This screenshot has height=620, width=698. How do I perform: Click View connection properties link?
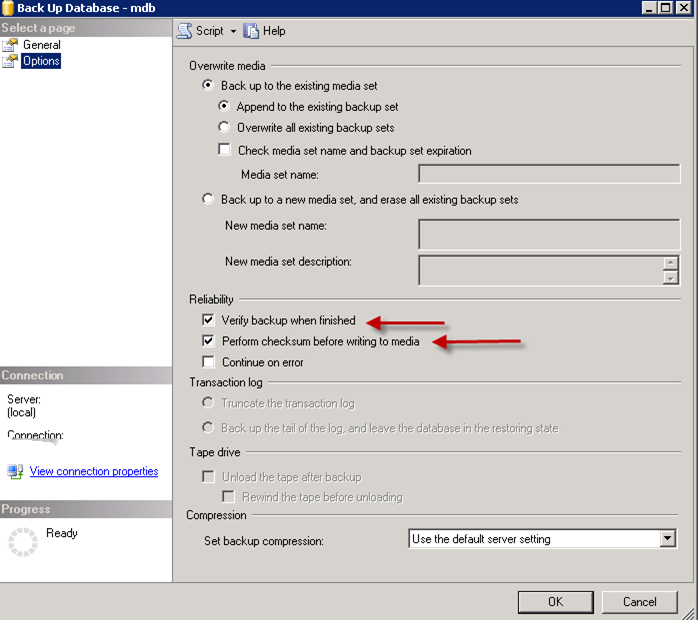pyautogui.click(x=94, y=471)
